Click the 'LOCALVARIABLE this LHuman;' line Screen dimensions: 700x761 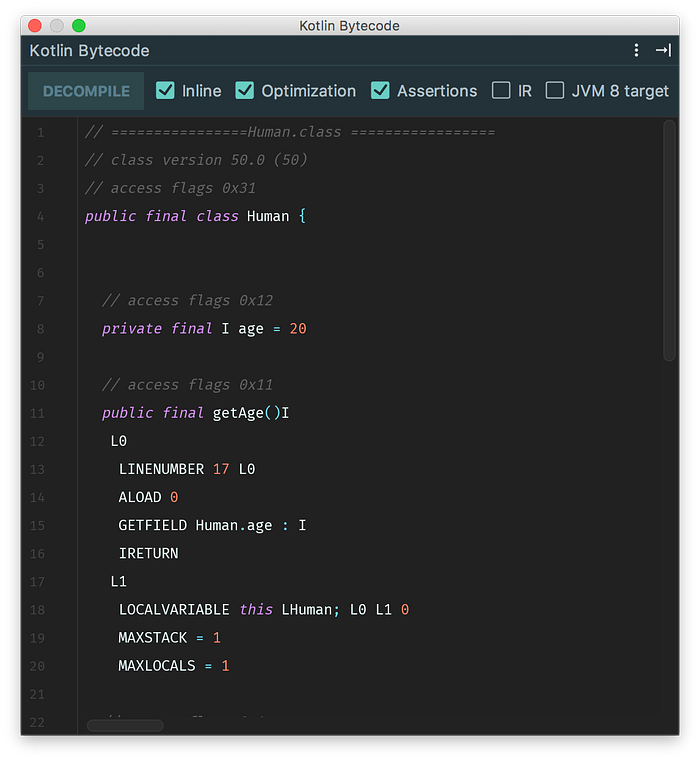coord(264,610)
